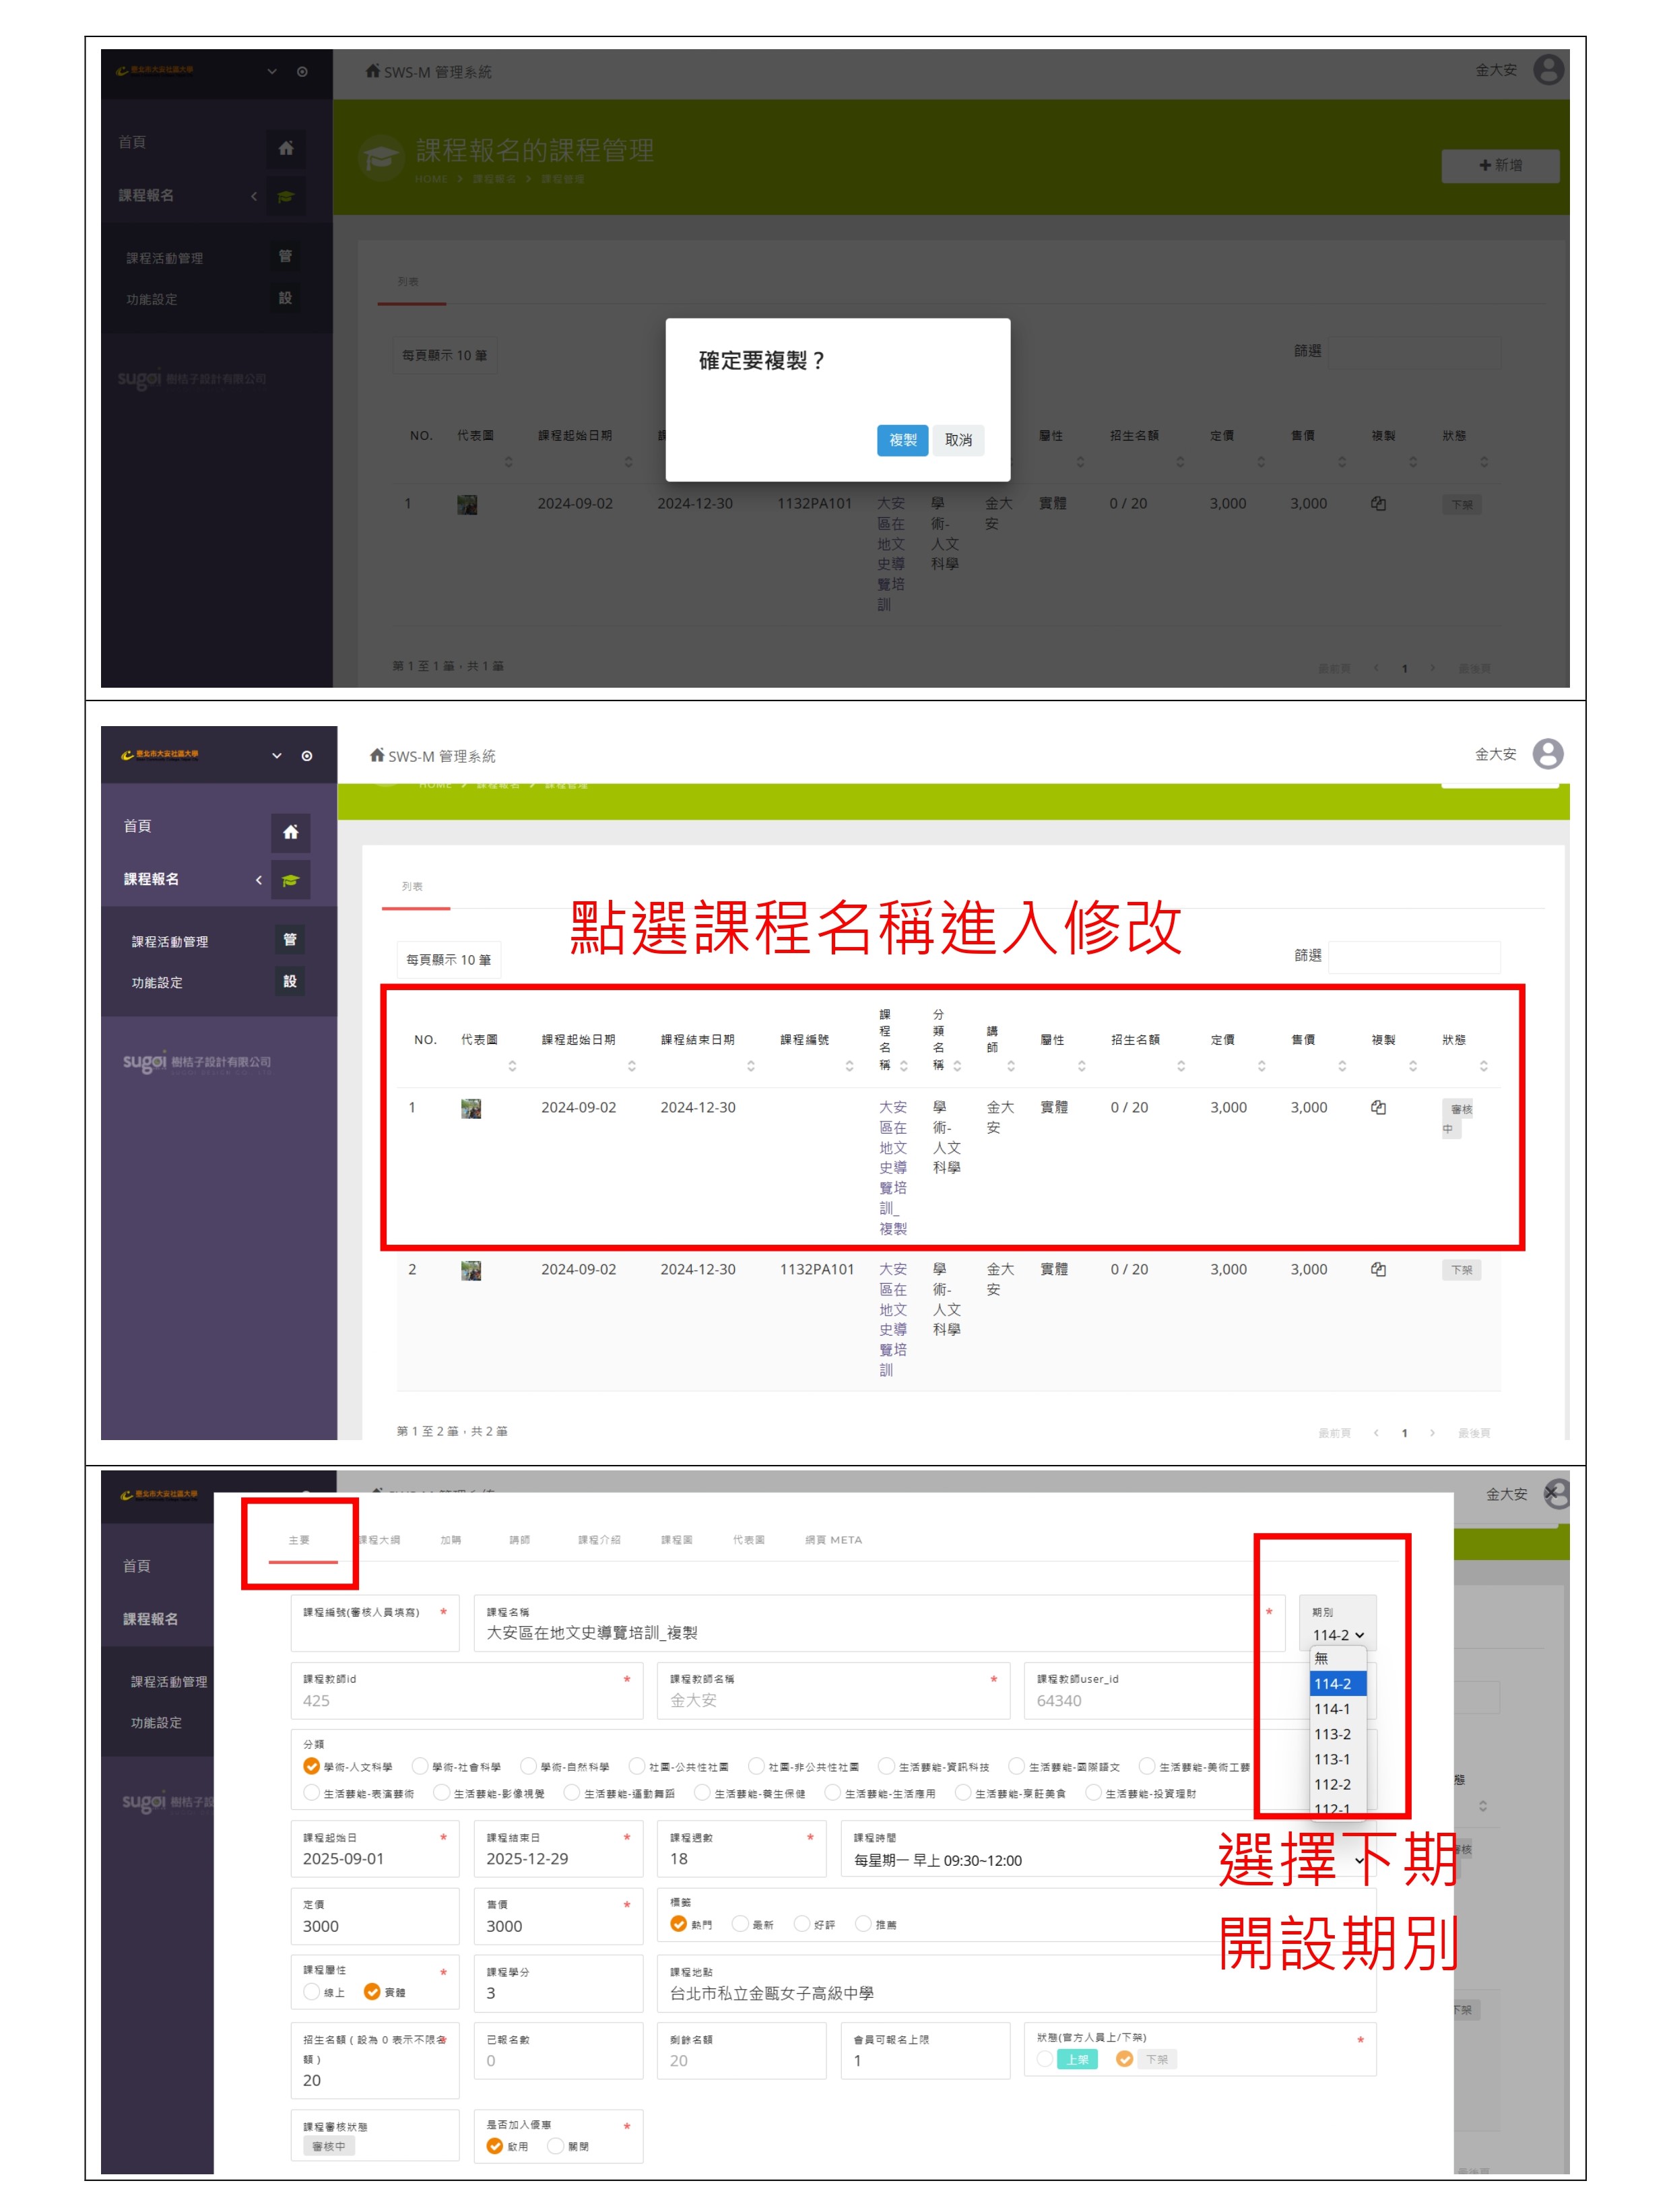Select 生活藝能-資訊科技 category radio
Screen dimensions: 1671x2212
886,1766
